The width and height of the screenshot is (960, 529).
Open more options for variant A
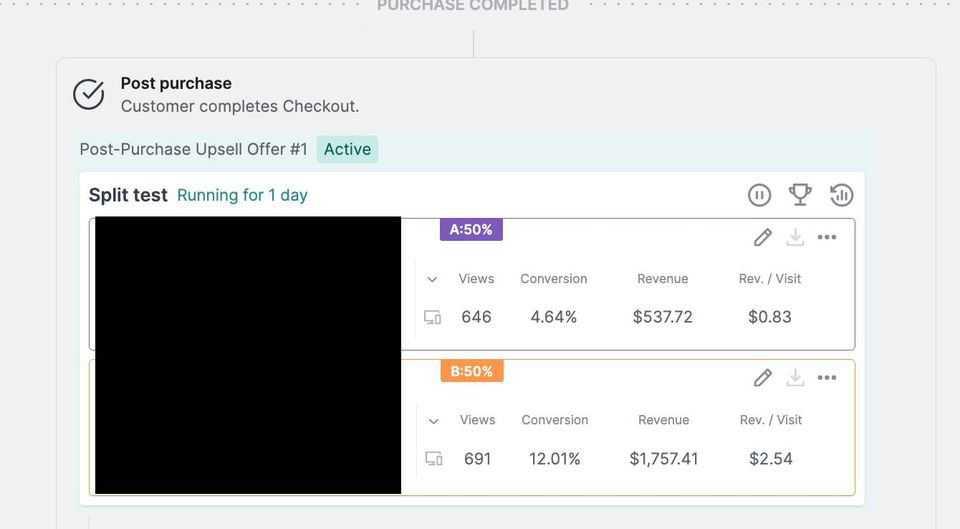coord(827,237)
